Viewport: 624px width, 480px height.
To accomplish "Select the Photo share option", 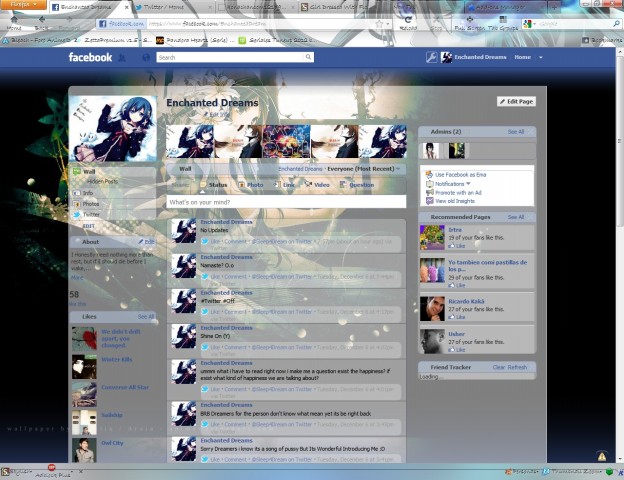I will point(251,185).
